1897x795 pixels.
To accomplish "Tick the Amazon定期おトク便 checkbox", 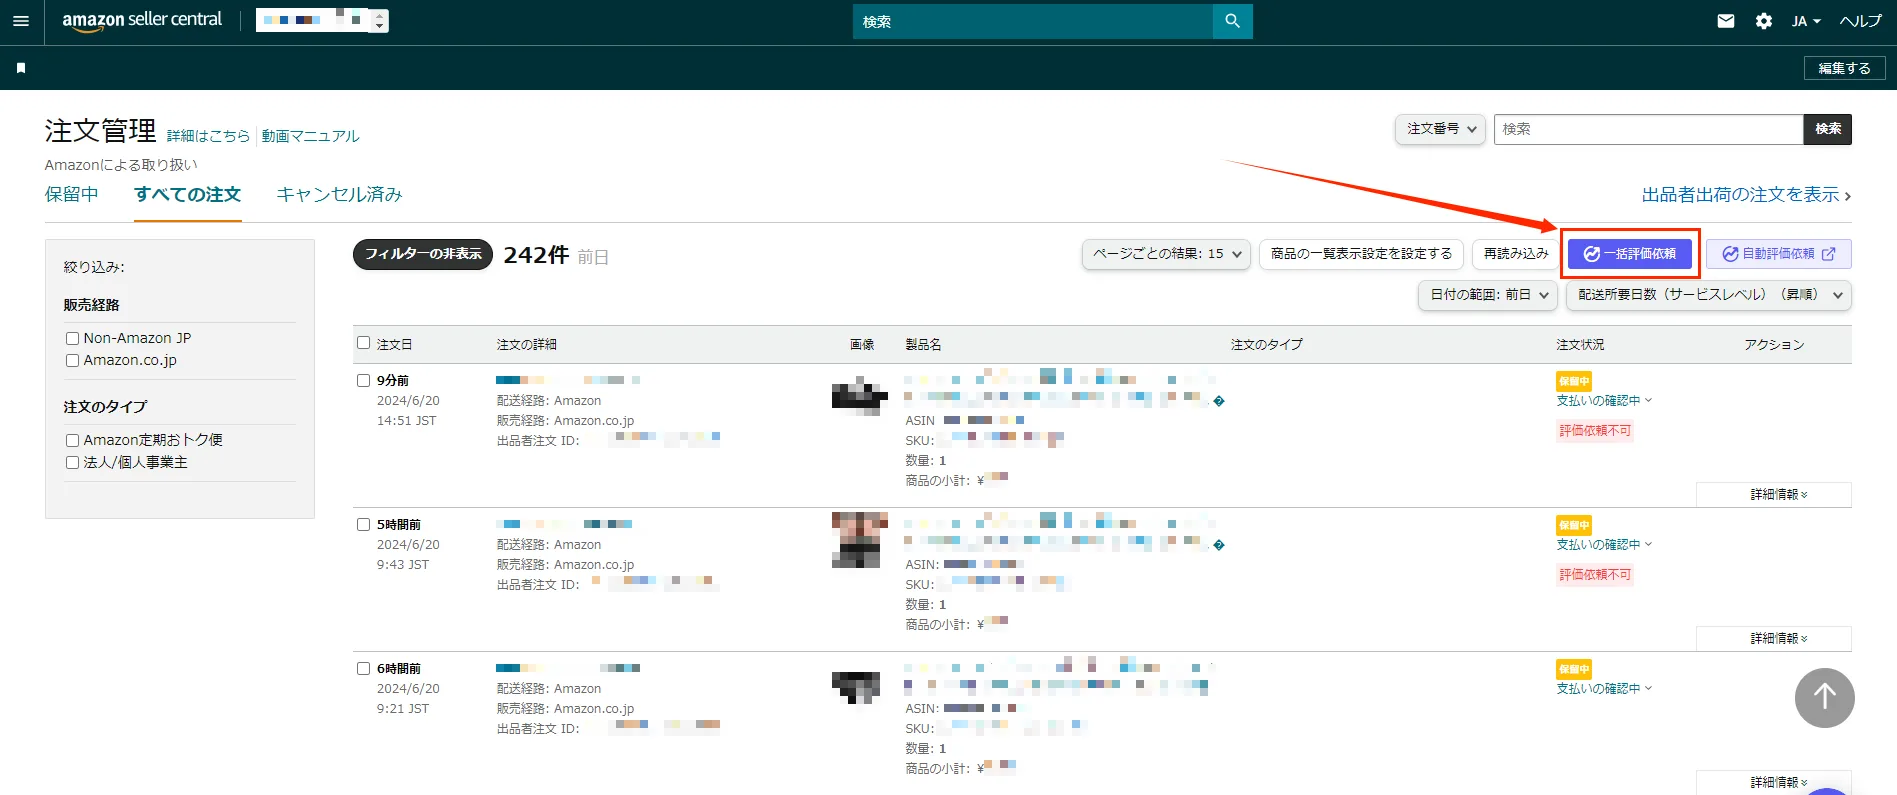I will pos(72,441).
